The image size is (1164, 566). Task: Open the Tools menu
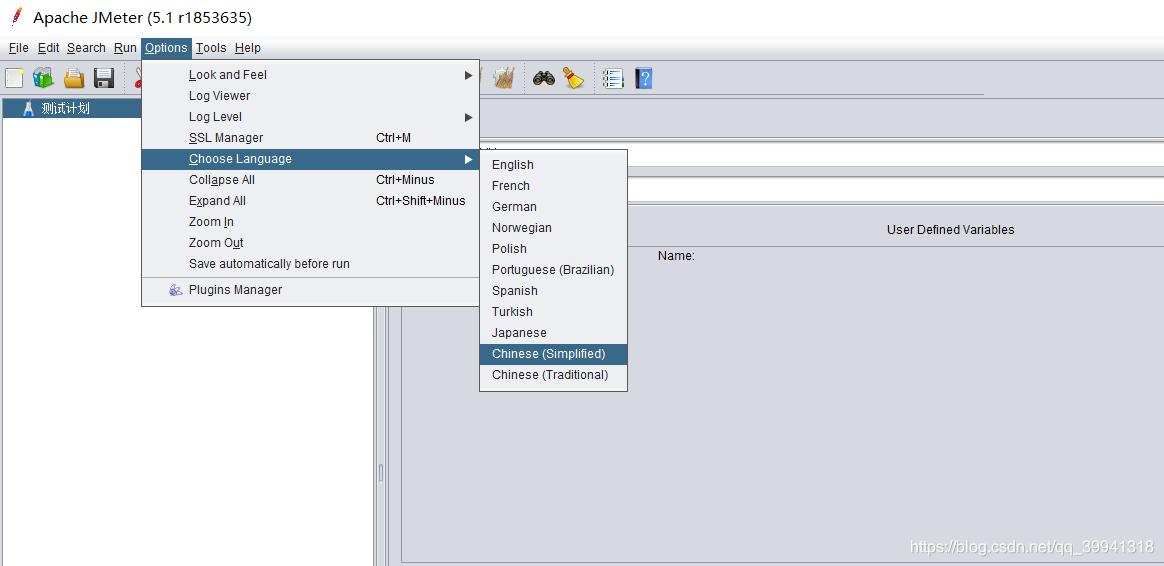pos(211,48)
